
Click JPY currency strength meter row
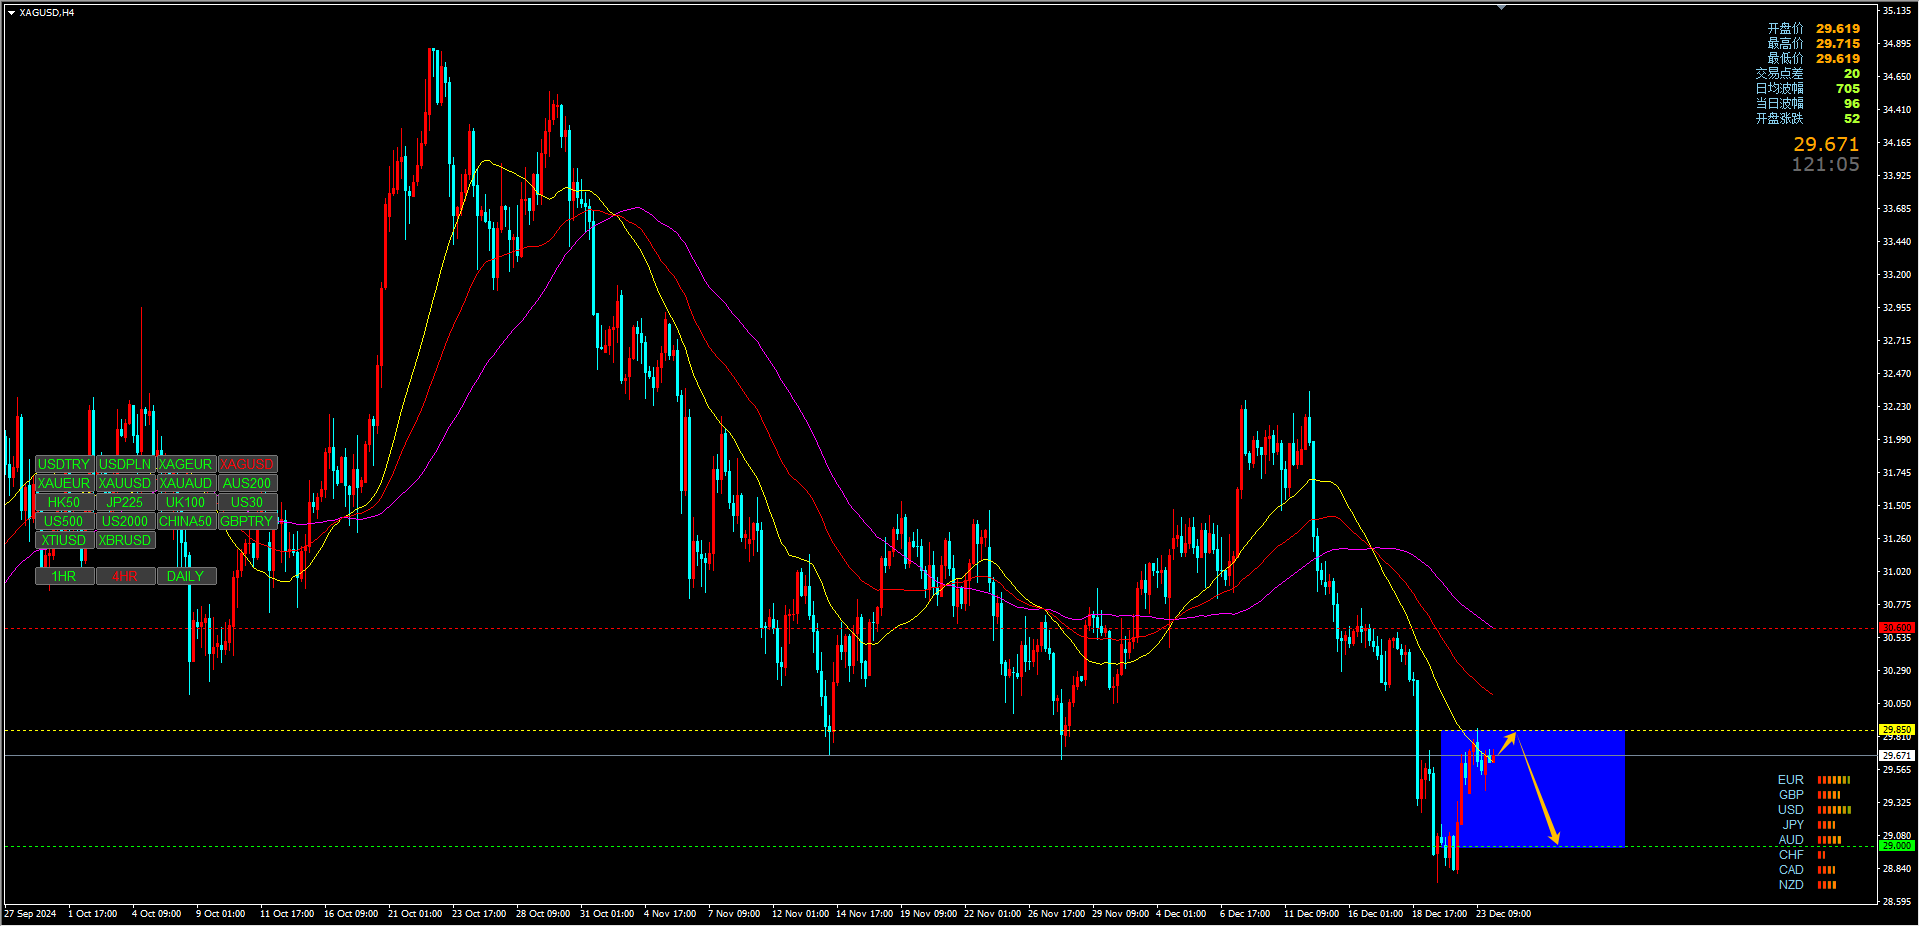(1808, 825)
